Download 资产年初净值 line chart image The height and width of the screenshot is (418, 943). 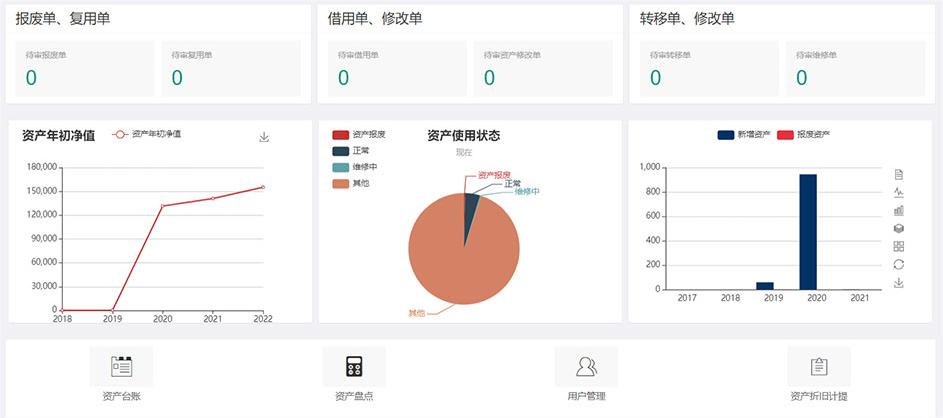click(264, 137)
